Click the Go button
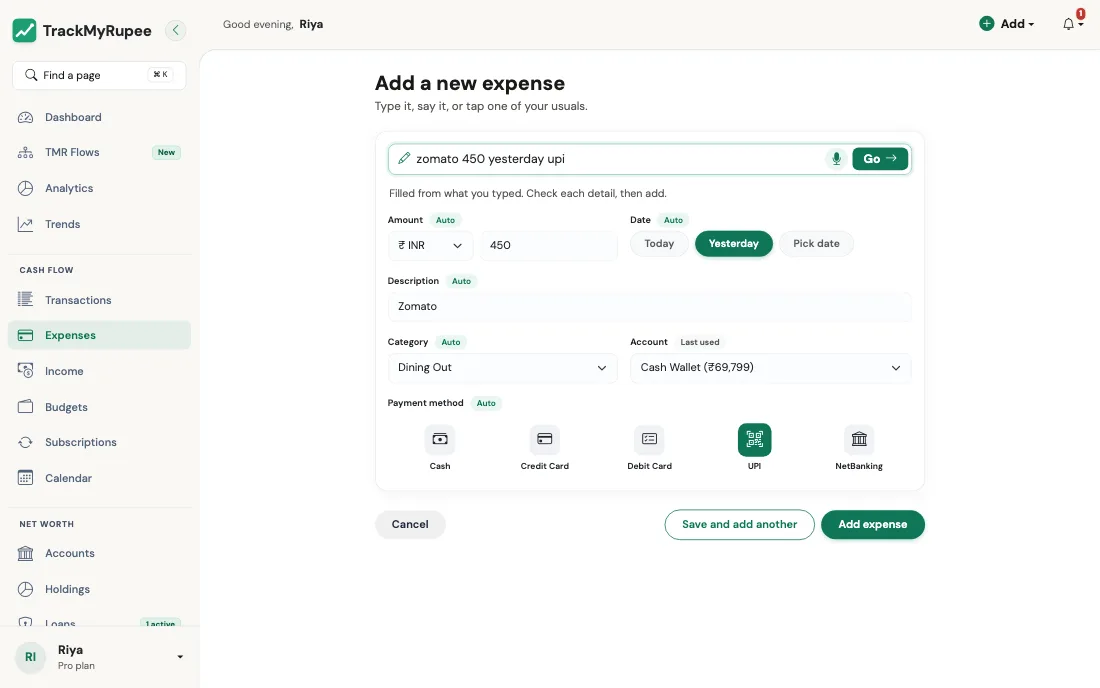The height and width of the screenshot is (688, 1100). (880, 158)
